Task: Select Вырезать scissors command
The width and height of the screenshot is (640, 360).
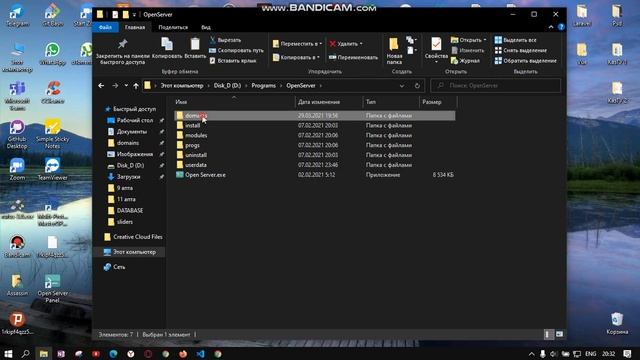Action: tap(225, 40)
